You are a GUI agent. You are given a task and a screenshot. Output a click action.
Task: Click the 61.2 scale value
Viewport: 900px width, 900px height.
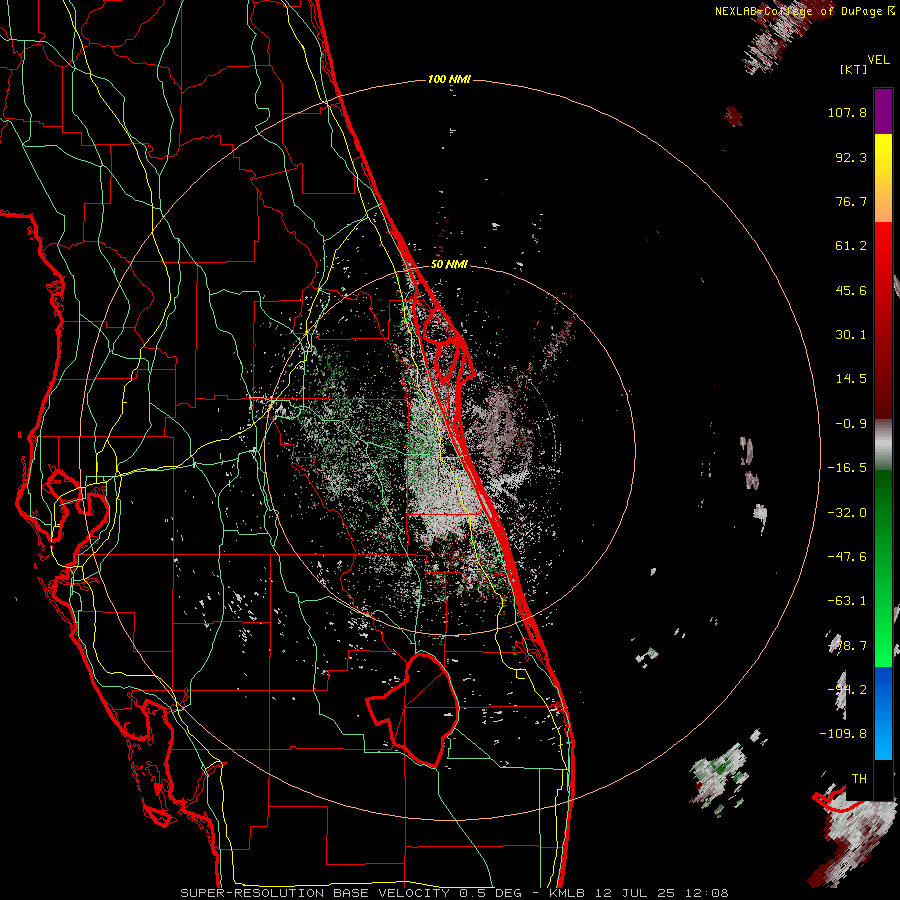point(851,246)
